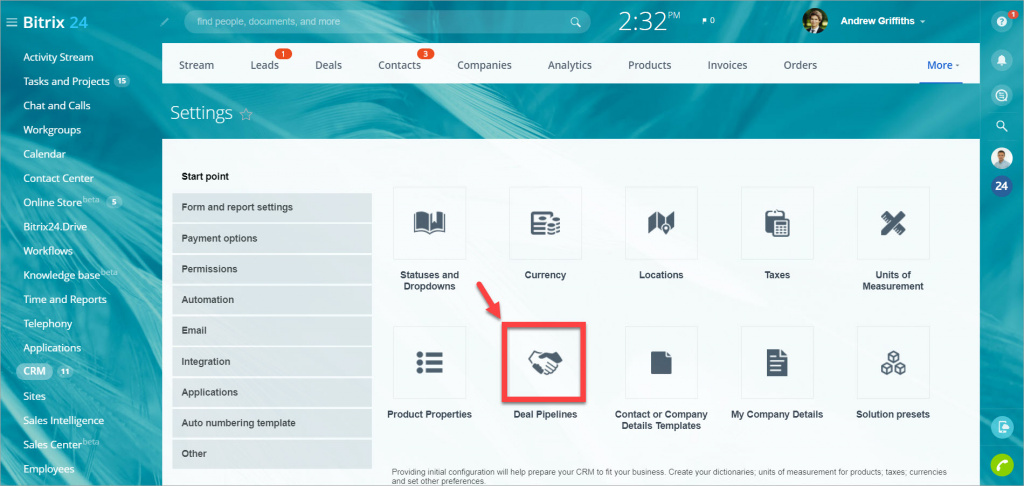The image size is (1024, 486).
Task: Expand Payment options section
Action: coord(272,238)
